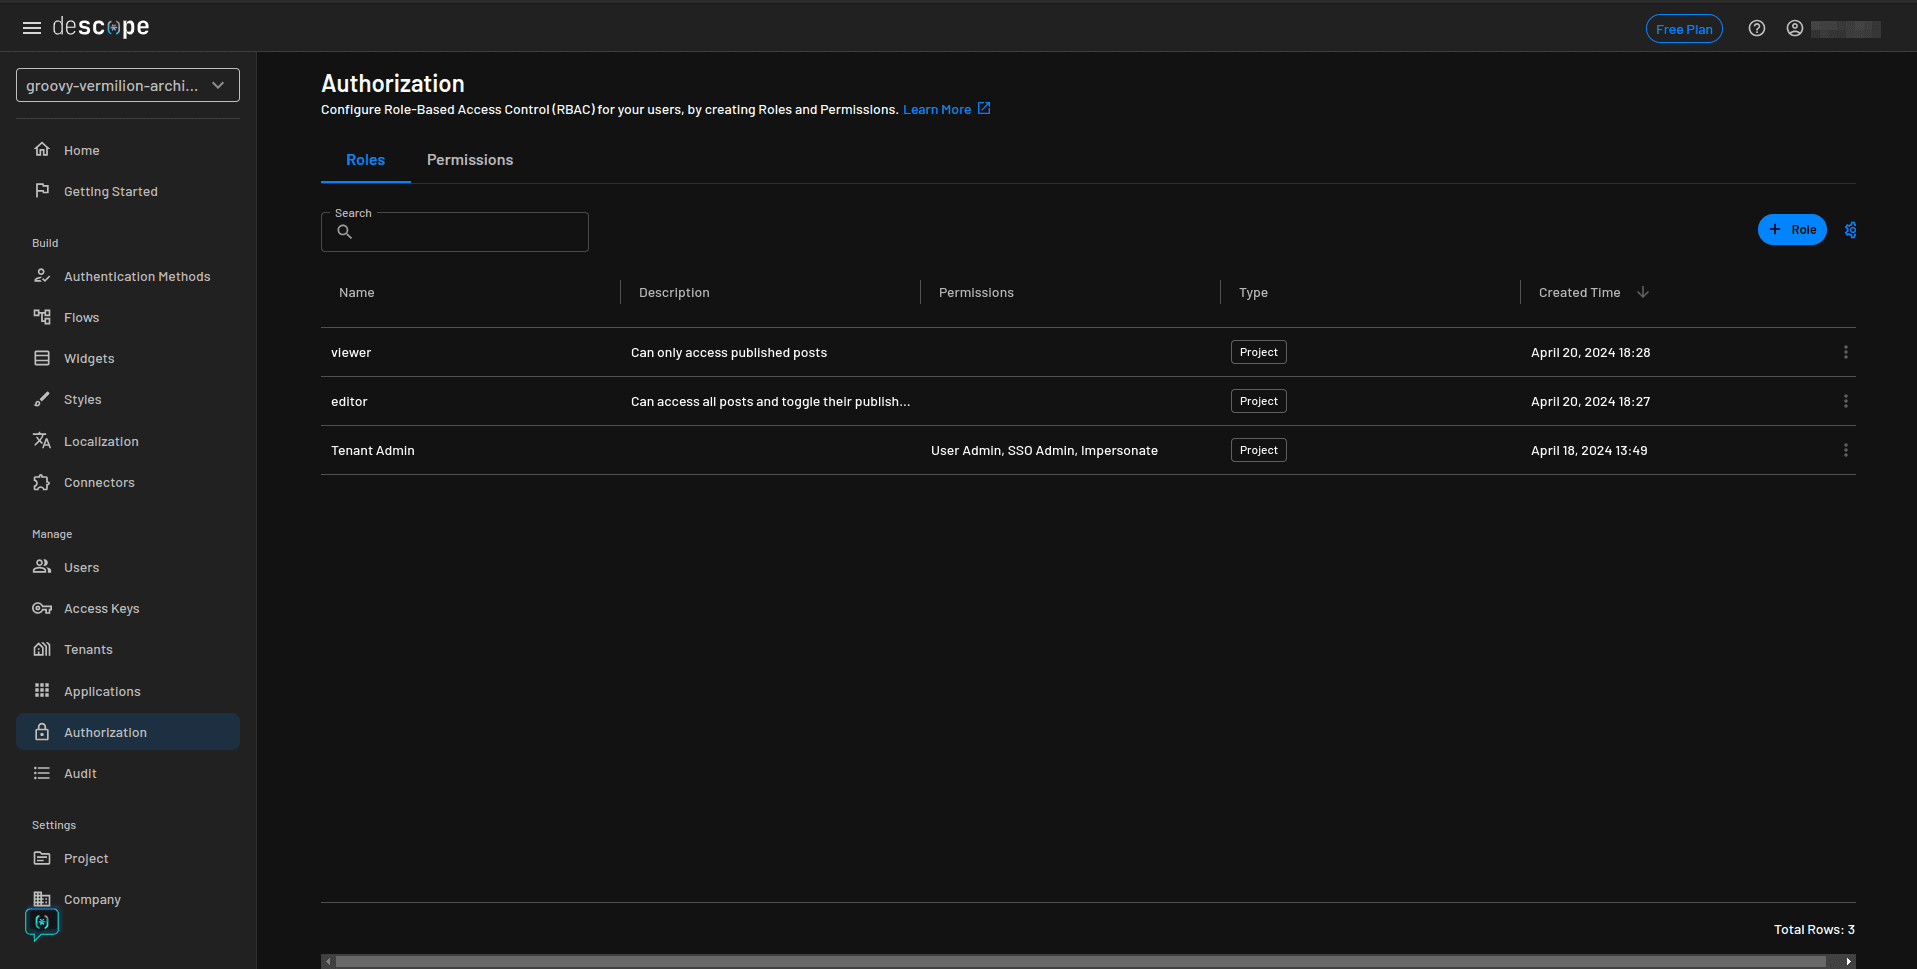
Task: Switch to the Permissions tab
Action: [x=469, y=160]
